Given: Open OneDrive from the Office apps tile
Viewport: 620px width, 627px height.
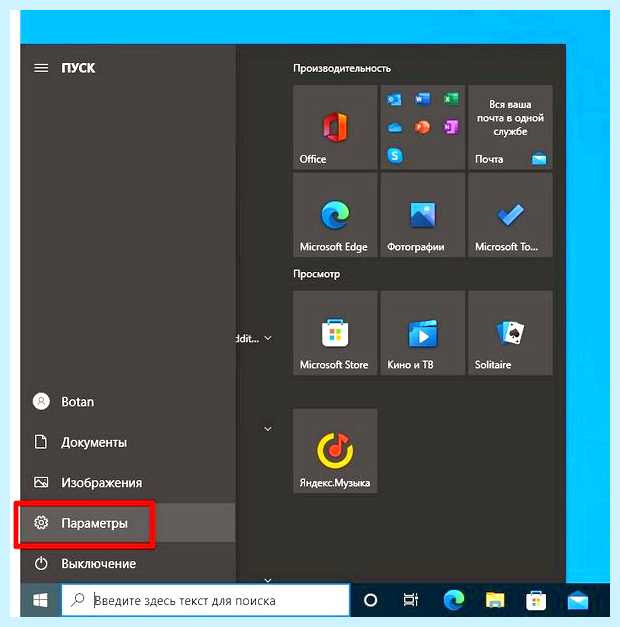Looking at the screenshot, I should click(394, 128).
